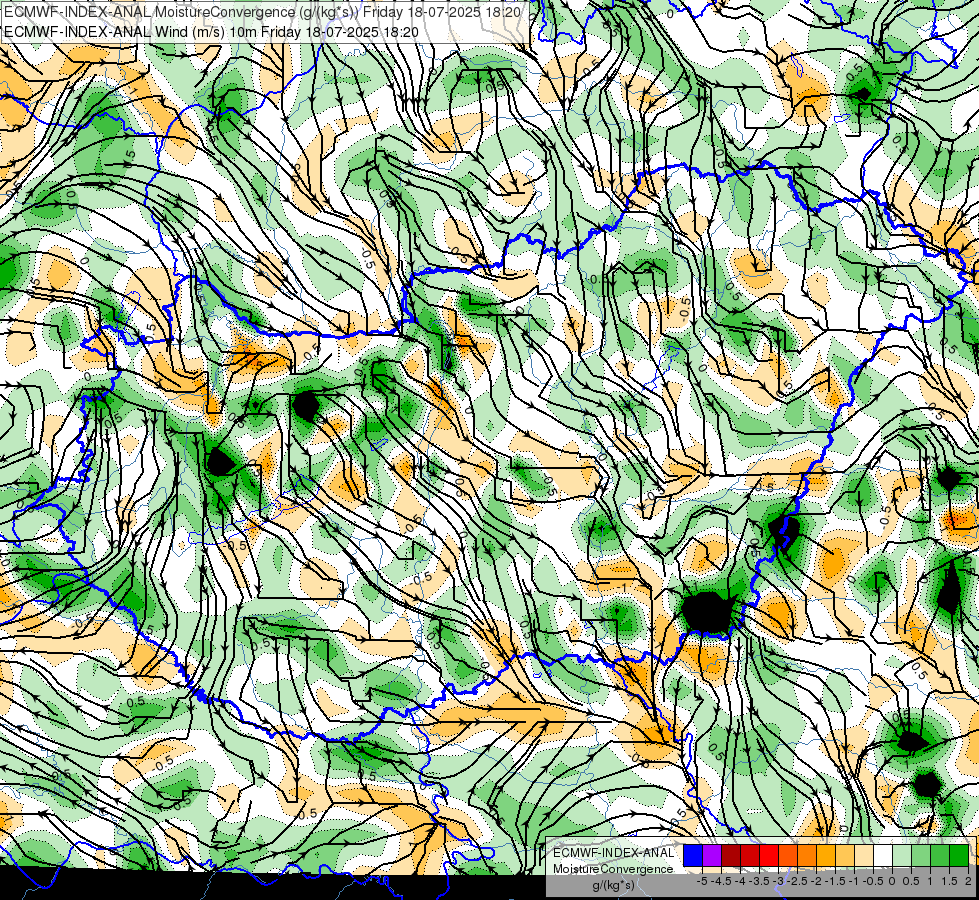979x900 pixels.
Task: Click the legend tick label '1.5'
Action: tap(950, 881)
